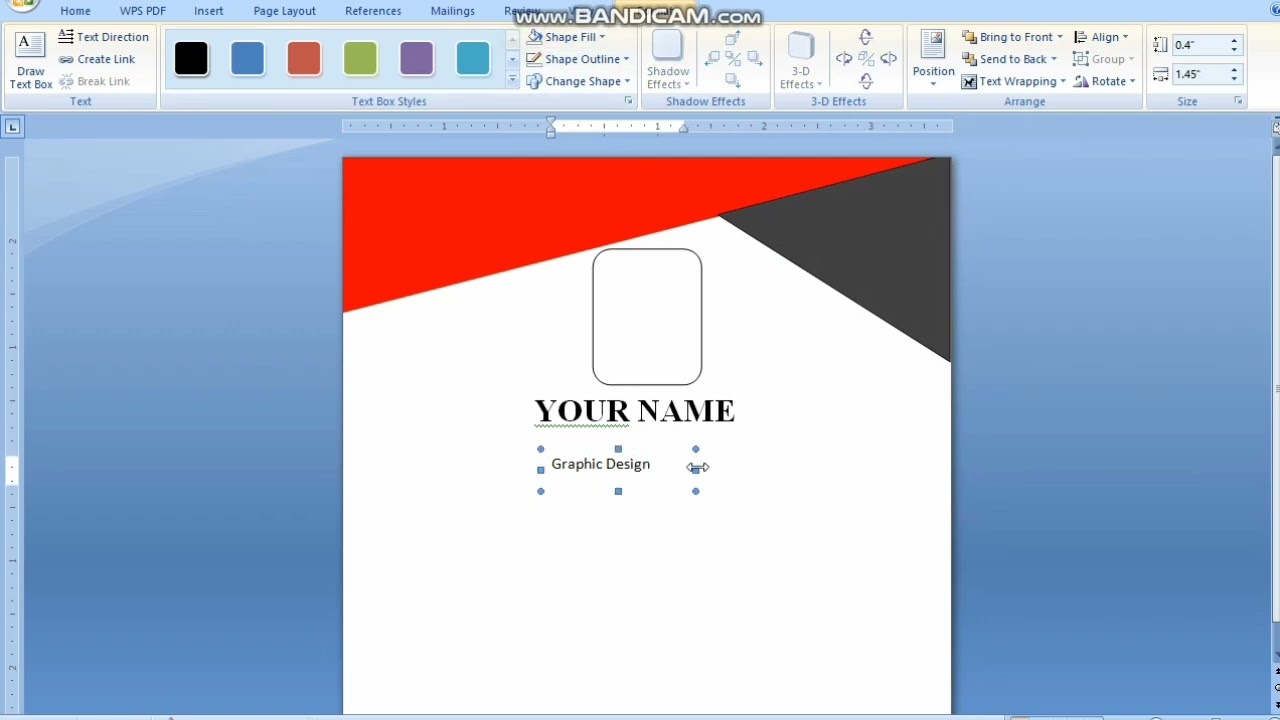
Task: Decrease the shape width with the down arrow
Action: [1234, 79]
